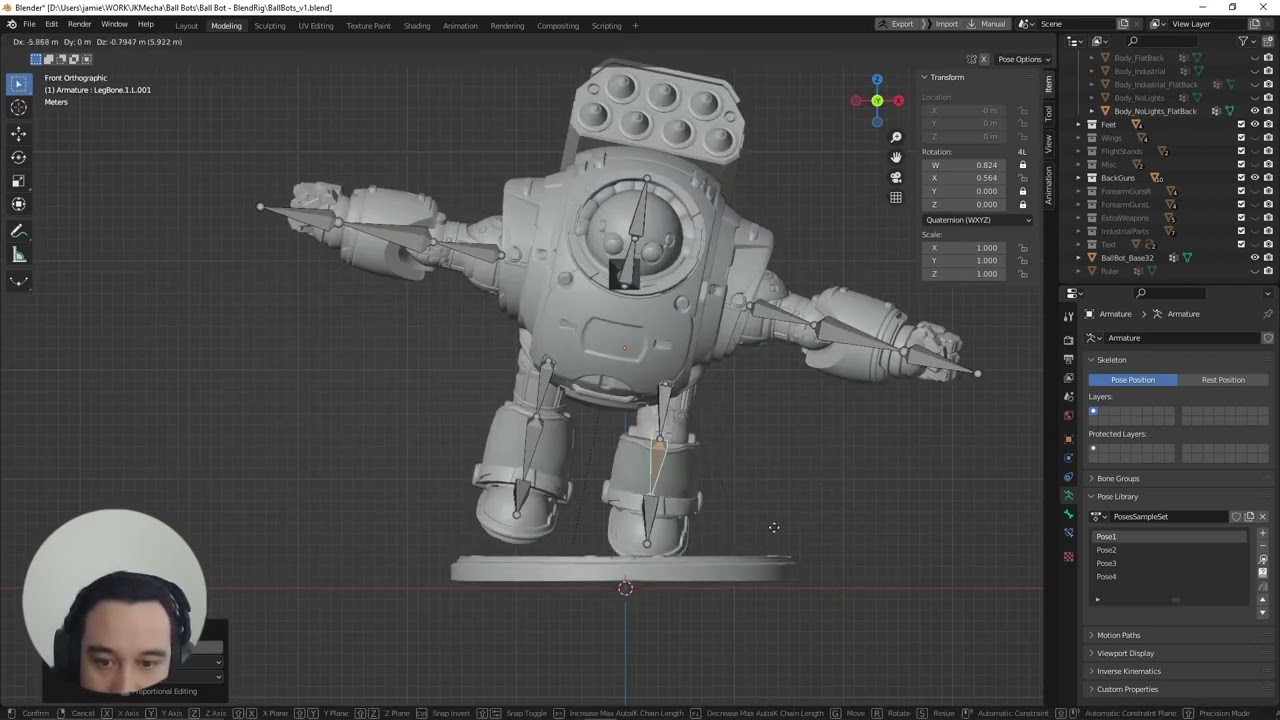Expand Custom Properties panel
The width and height of the screenshot is (1280, 720).
click(1127, 689)
